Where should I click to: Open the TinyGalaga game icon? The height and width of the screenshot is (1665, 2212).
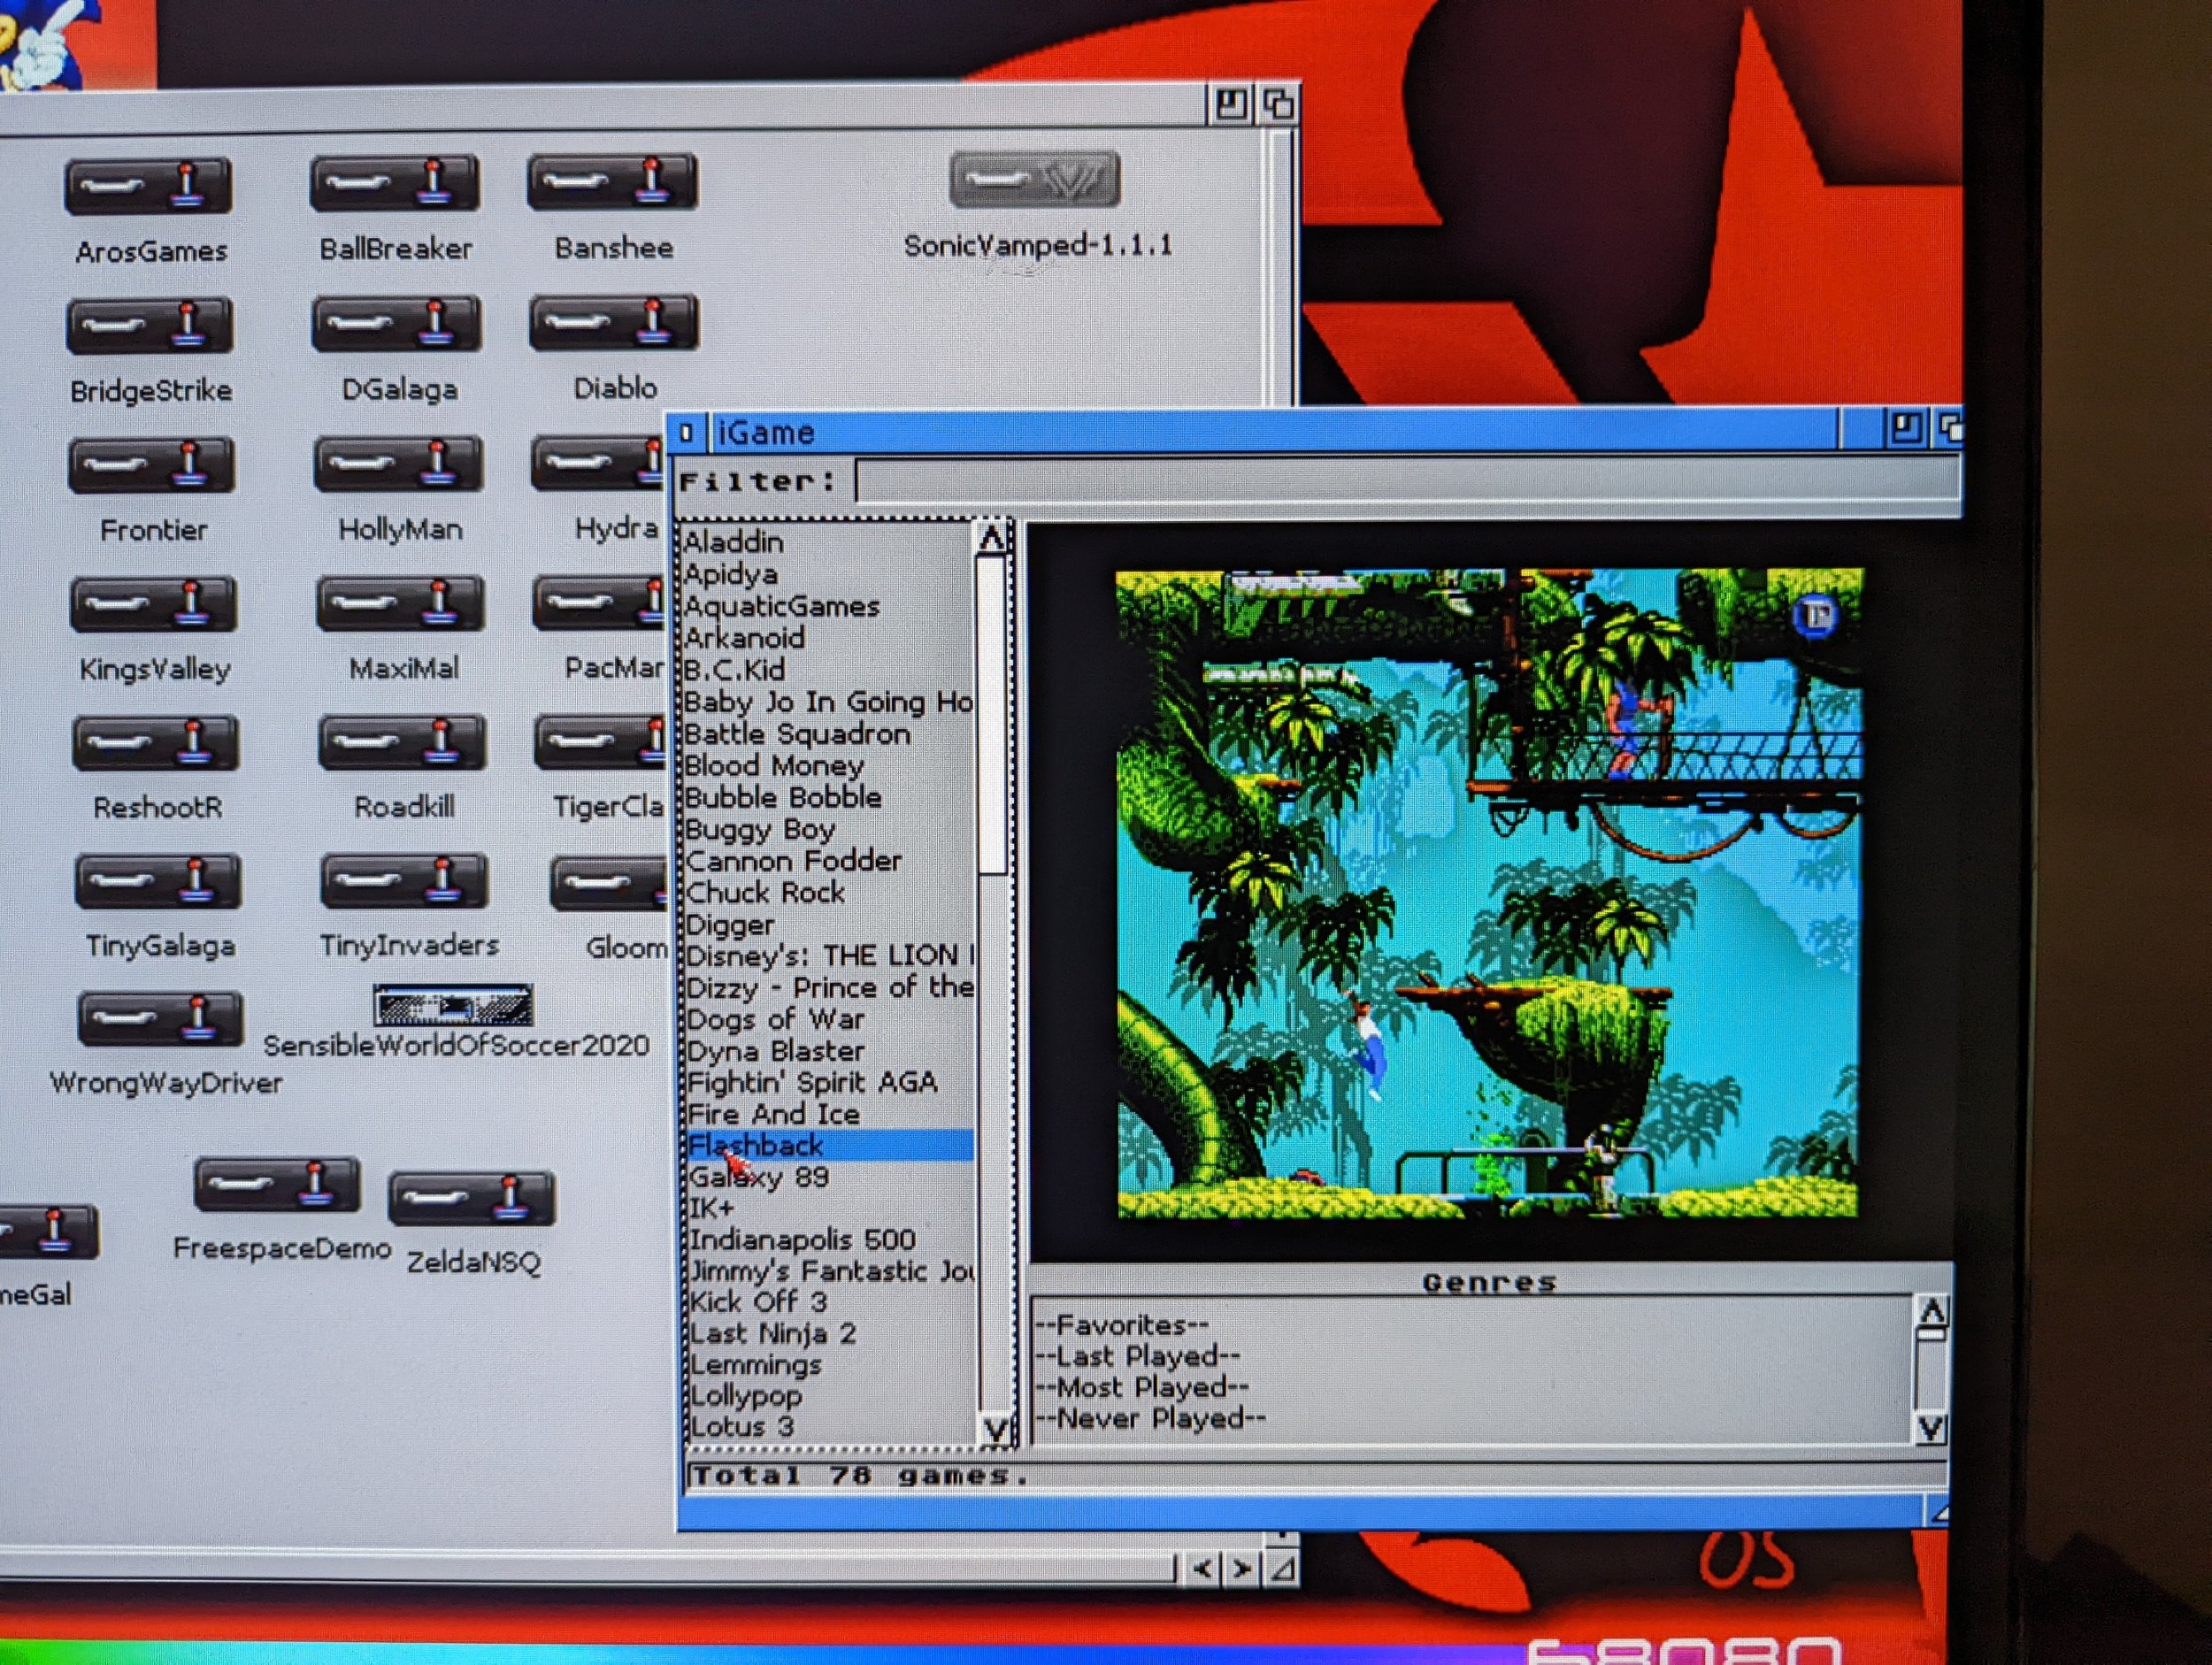158,881
